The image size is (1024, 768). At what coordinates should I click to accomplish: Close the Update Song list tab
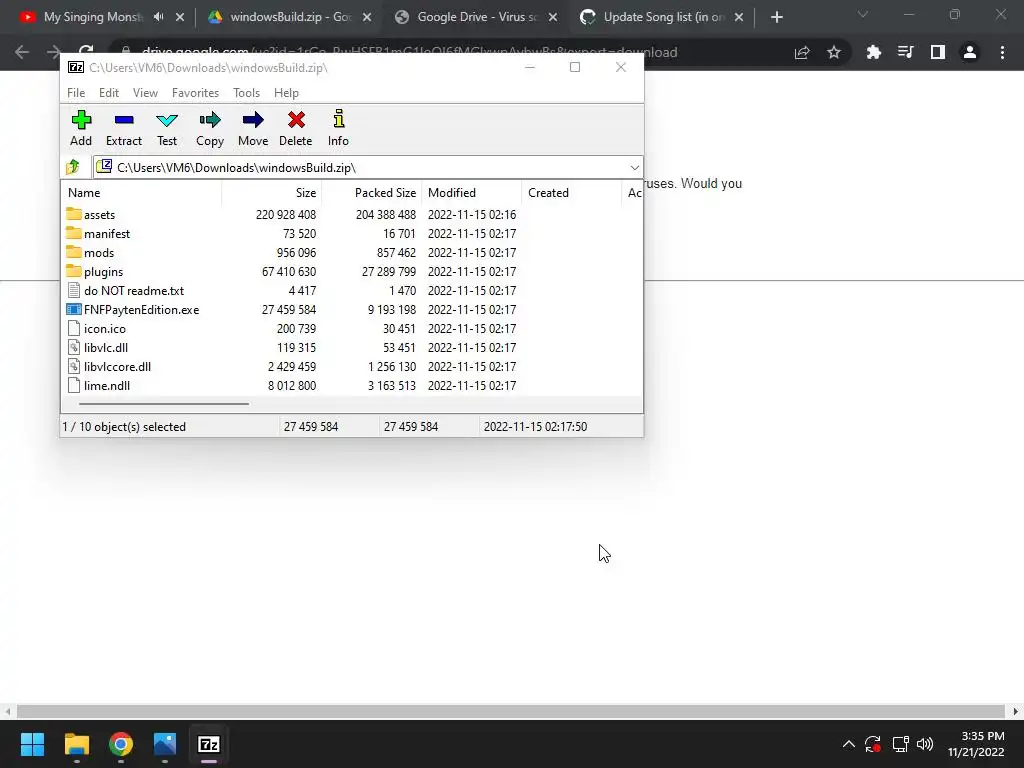pos(739,17)
